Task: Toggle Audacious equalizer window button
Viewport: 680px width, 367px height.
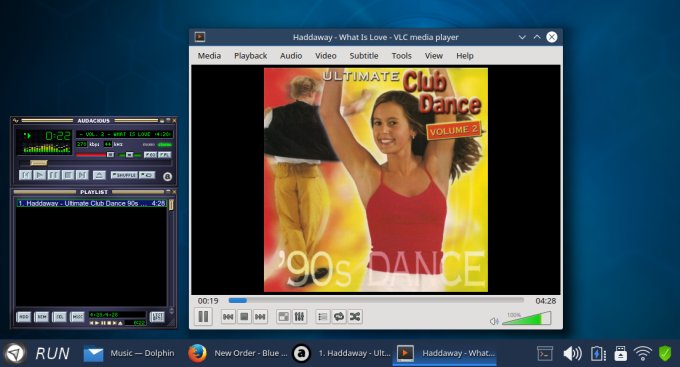Action: [150, 155]
